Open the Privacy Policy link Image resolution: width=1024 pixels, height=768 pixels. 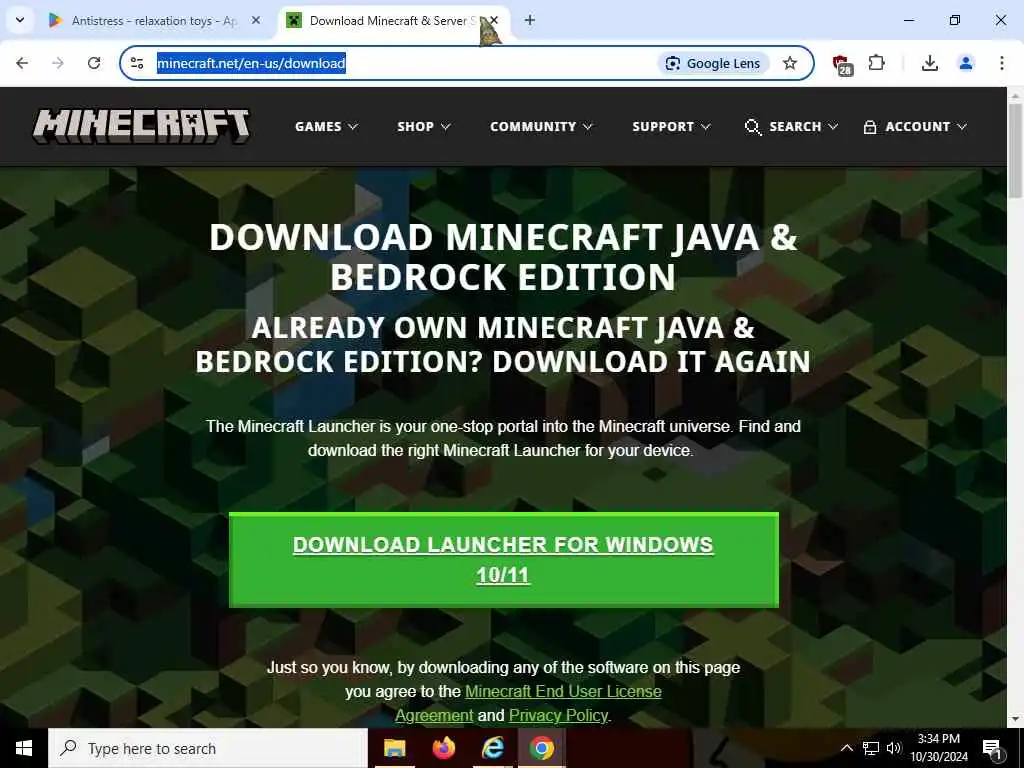tap(558, 716)
